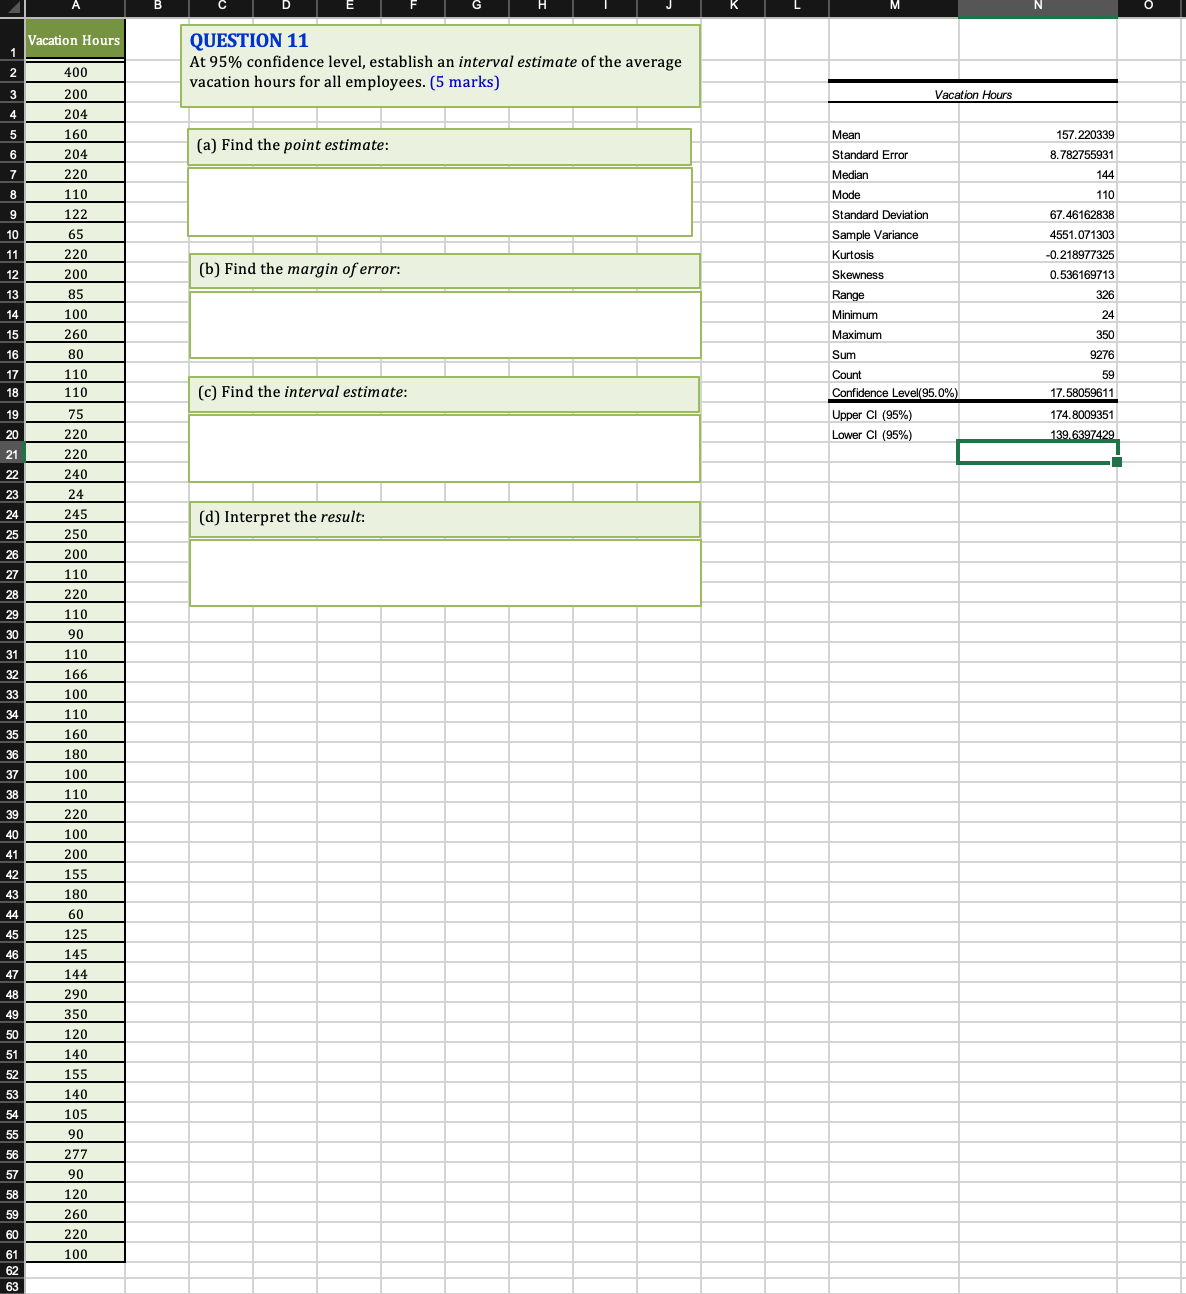Image resolution: width=1186 pixels, height=1294 pixels.
Task: Select the Count cell showing 59
Action: coord(1037,374)
